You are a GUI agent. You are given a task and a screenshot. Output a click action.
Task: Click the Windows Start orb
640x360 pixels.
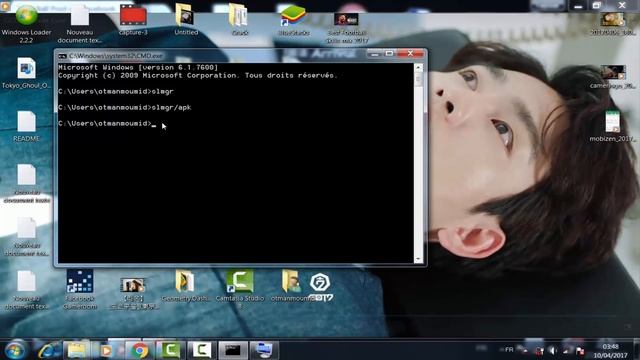point(15,350)
